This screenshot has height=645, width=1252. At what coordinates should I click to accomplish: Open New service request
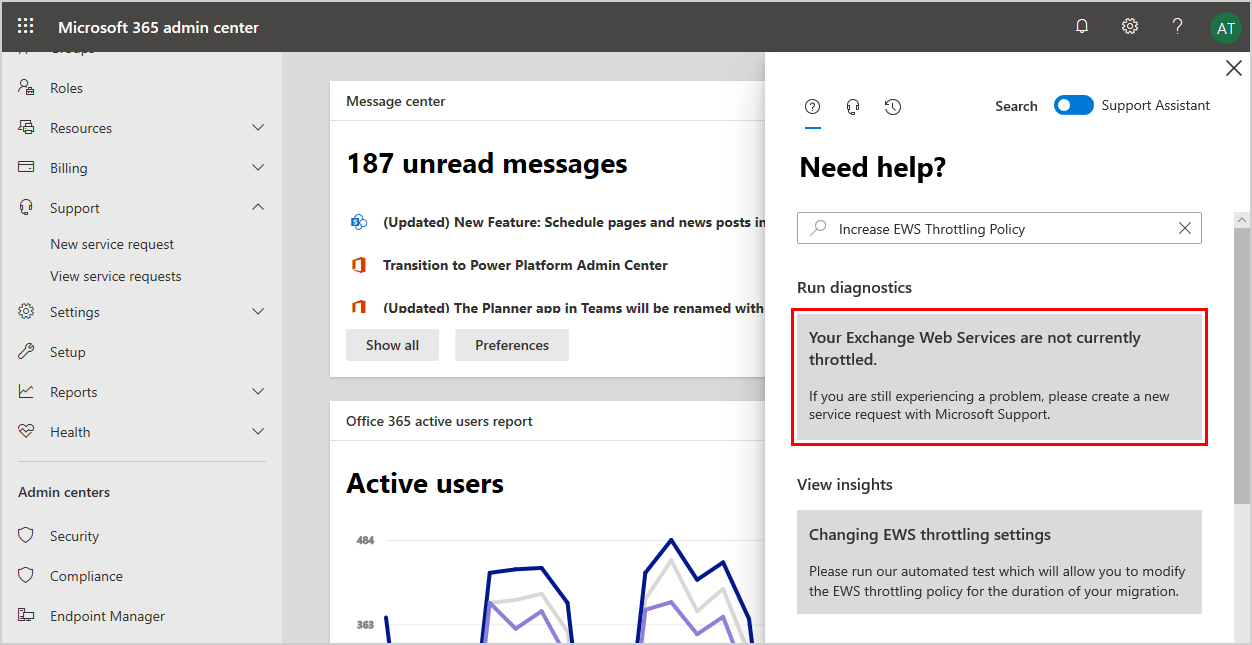pos(112,244)
